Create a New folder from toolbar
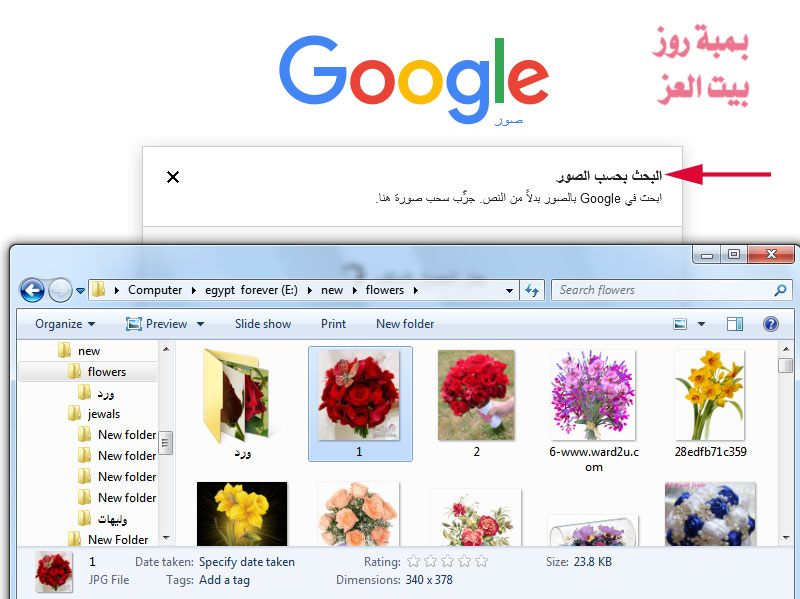The image size is (800, 599). point(405,324)
